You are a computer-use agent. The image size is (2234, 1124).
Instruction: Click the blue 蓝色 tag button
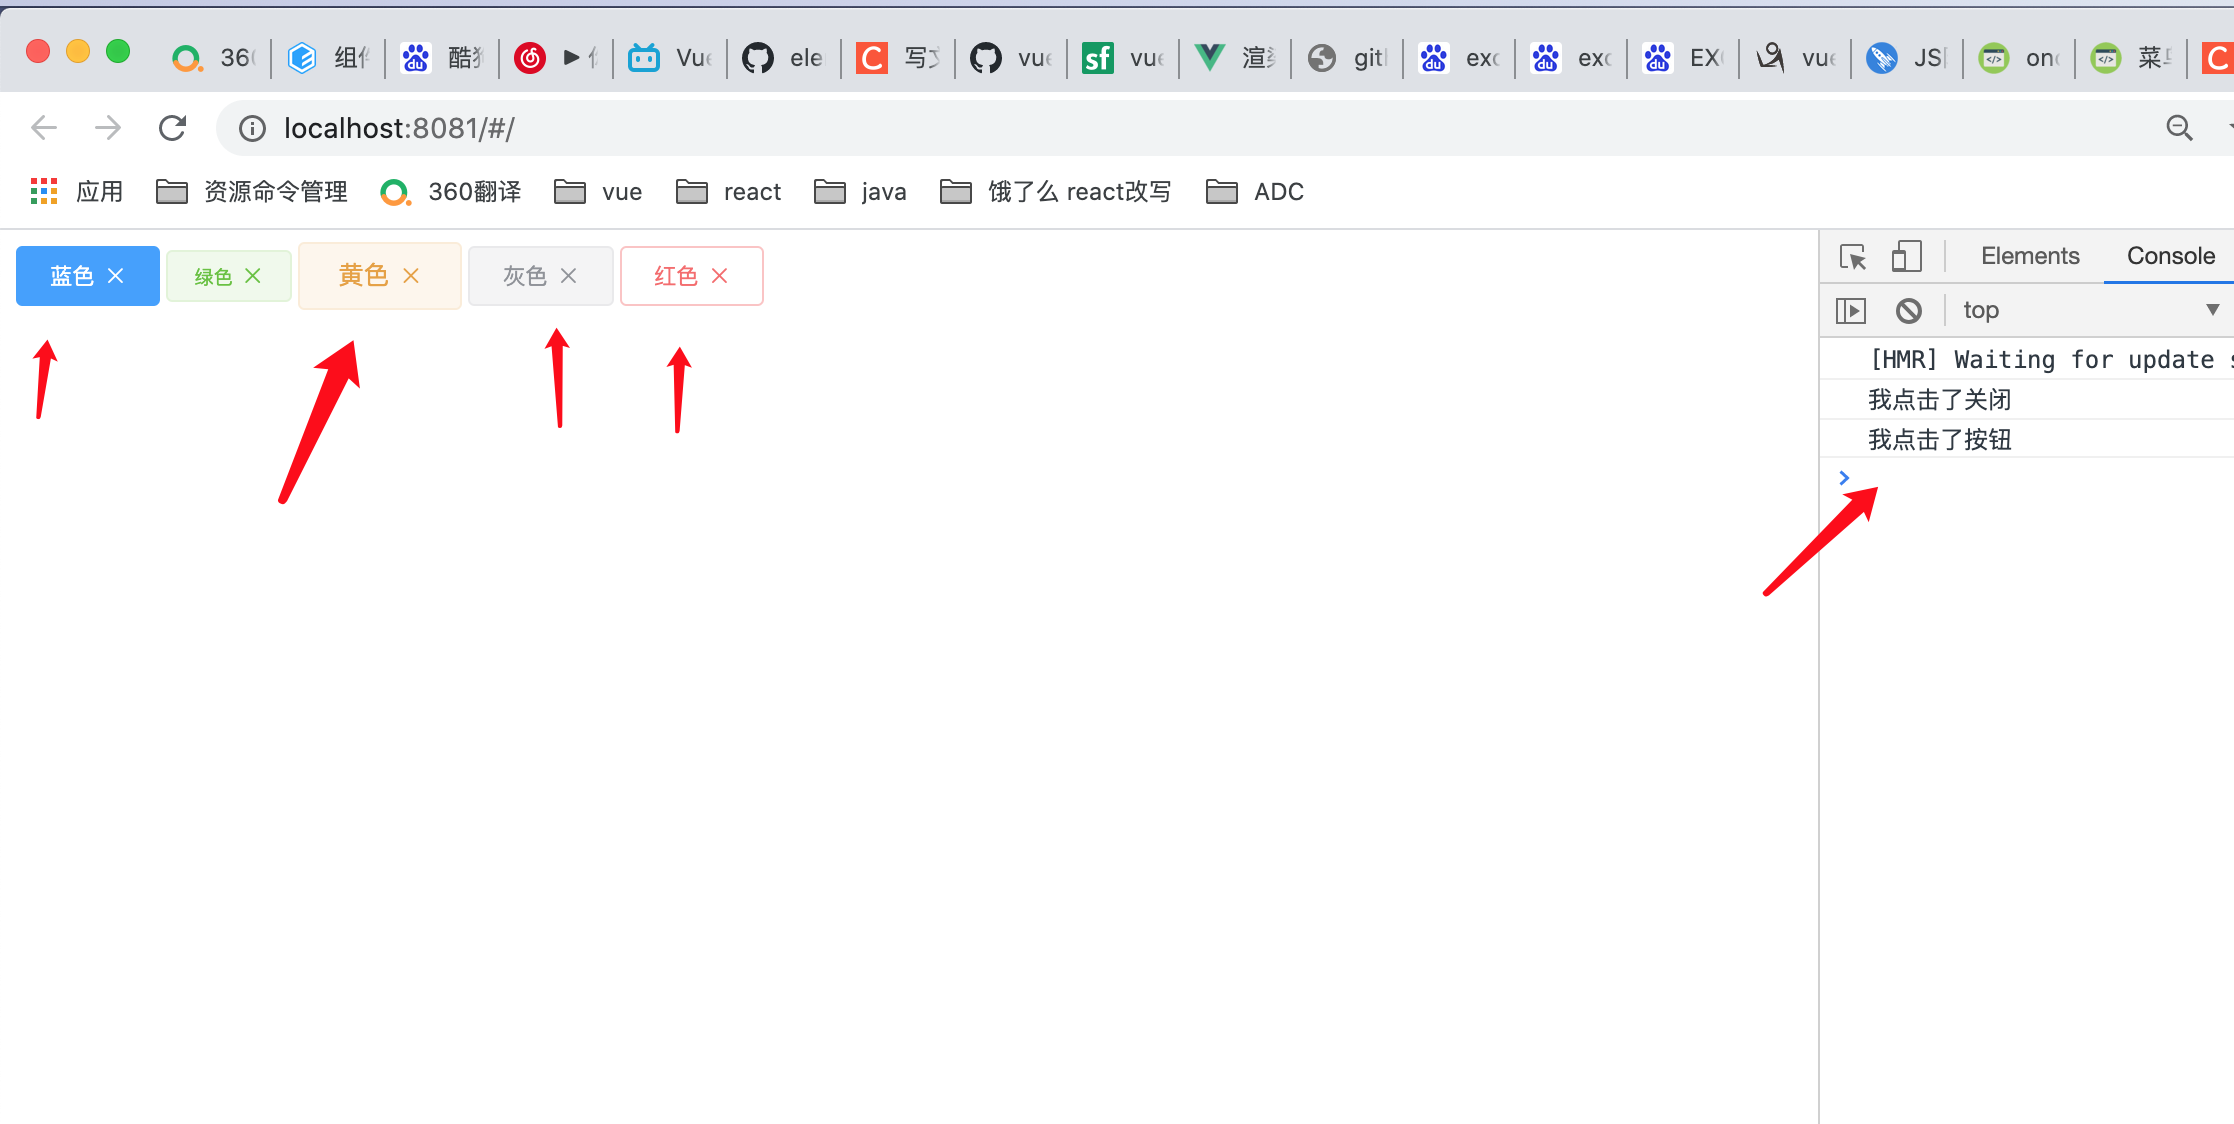pos(88,276)
